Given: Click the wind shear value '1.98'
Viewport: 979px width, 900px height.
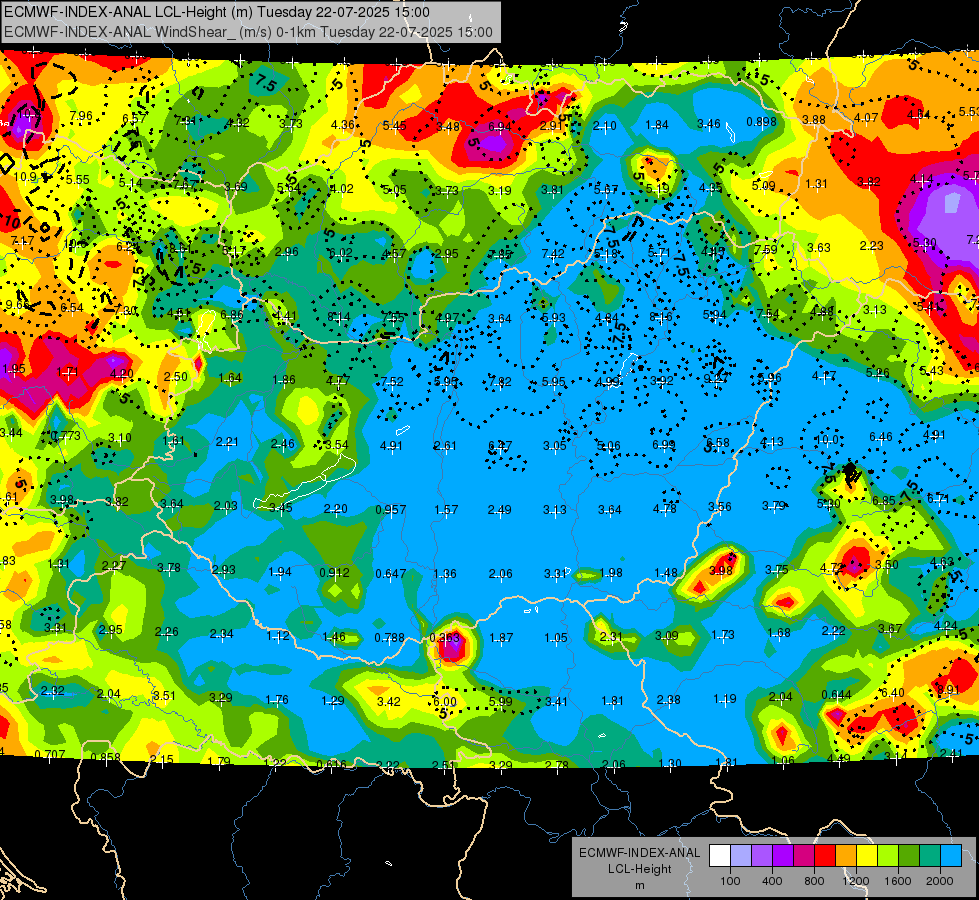Looking at the screenshot, I should 611,573.
